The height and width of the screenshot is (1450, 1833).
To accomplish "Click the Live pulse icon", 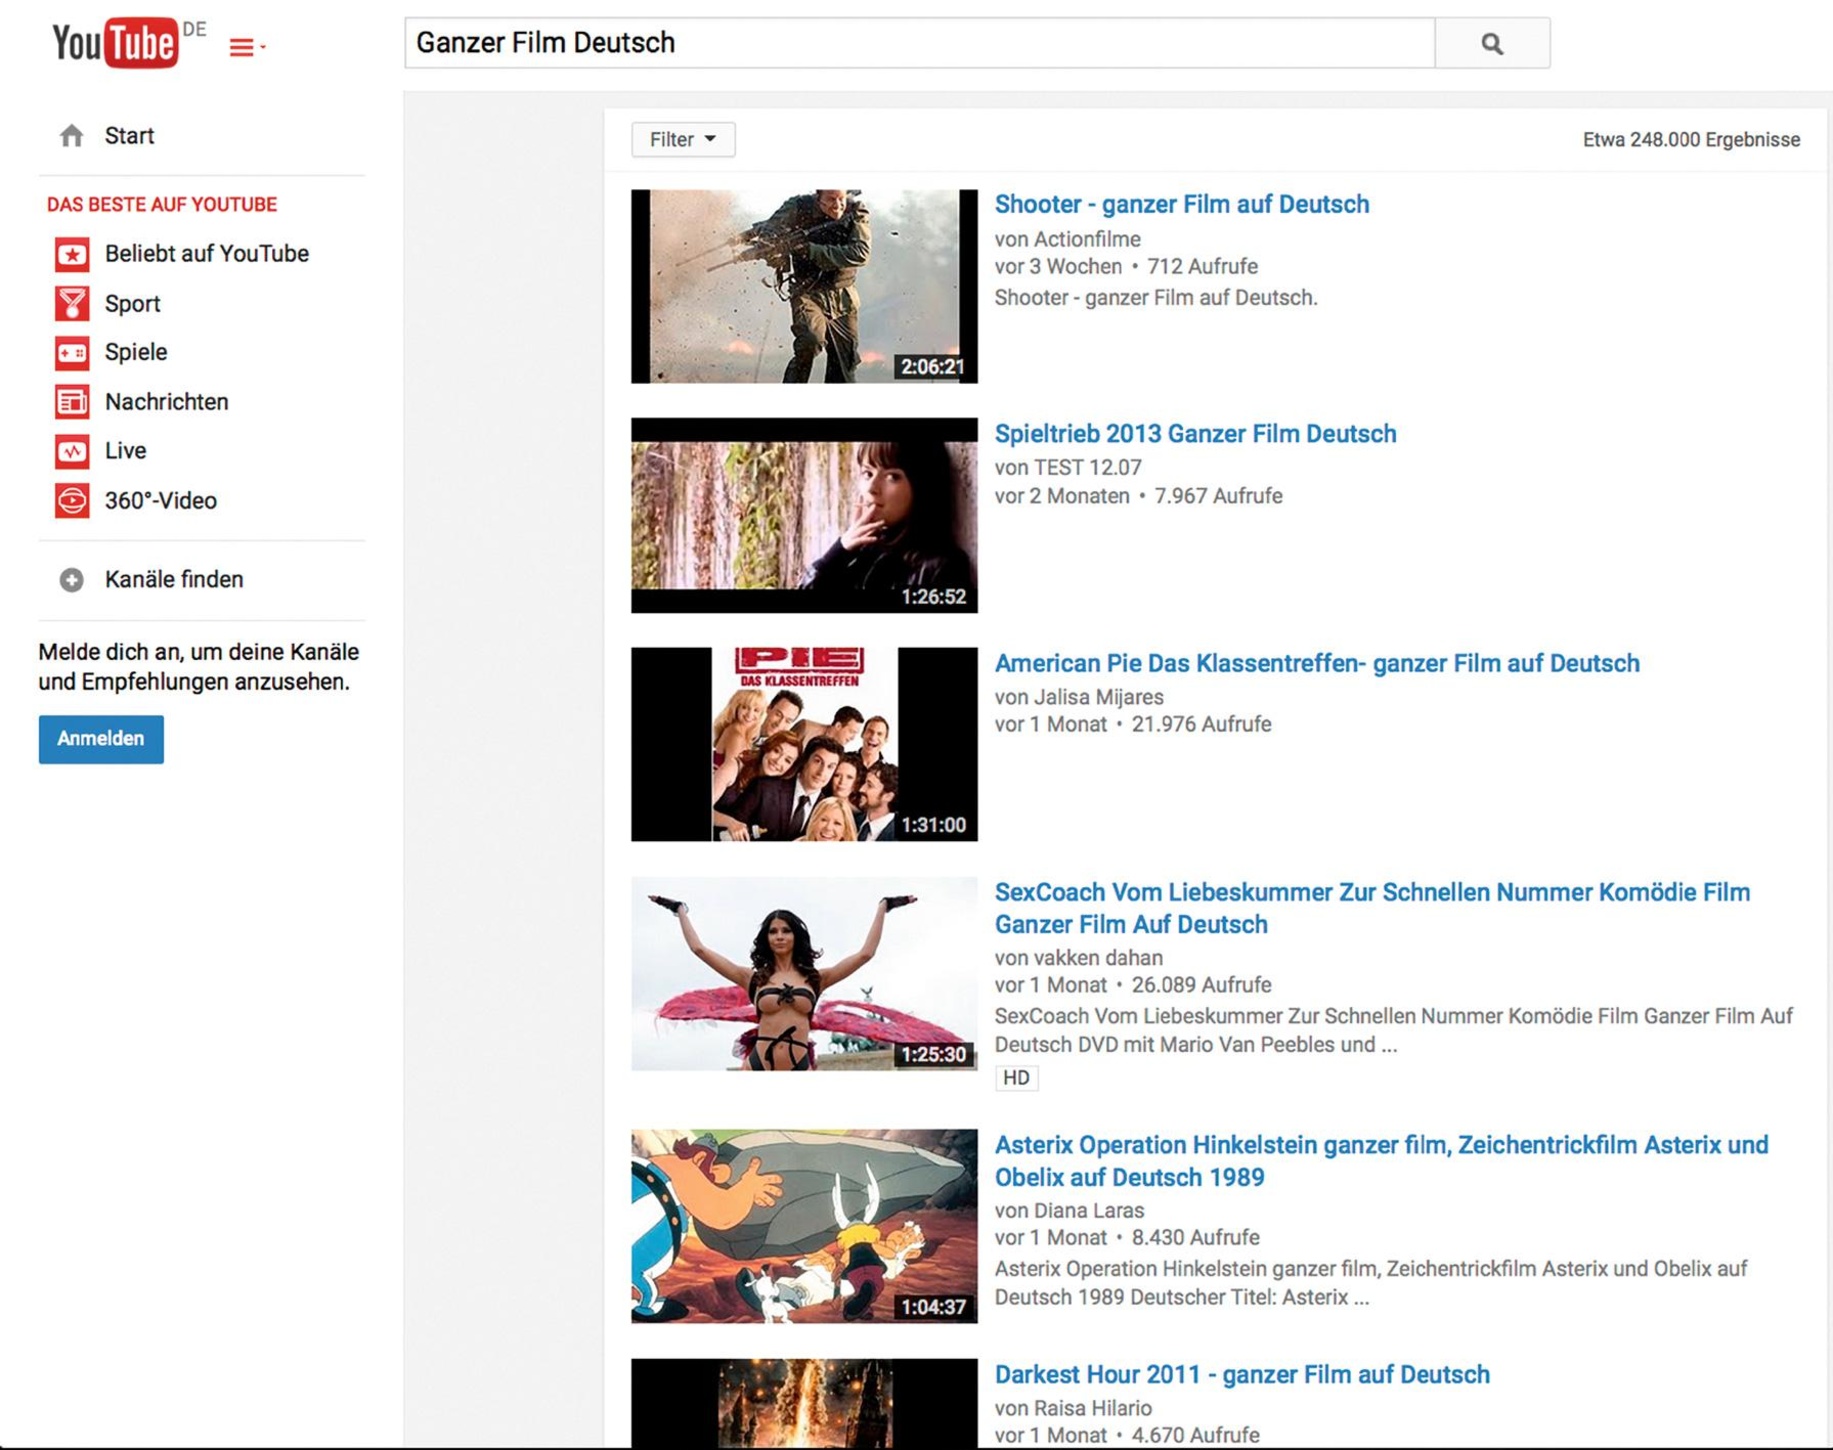I will (72, 451).
